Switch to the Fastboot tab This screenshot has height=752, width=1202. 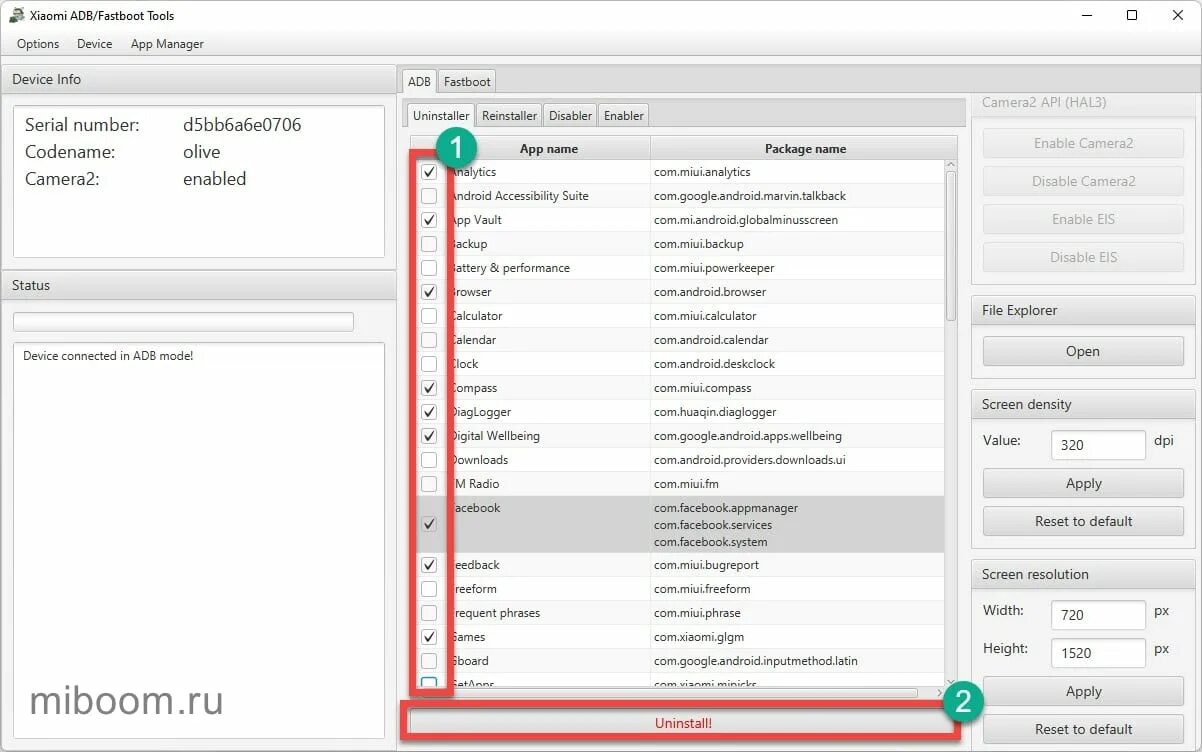[467, 82]
